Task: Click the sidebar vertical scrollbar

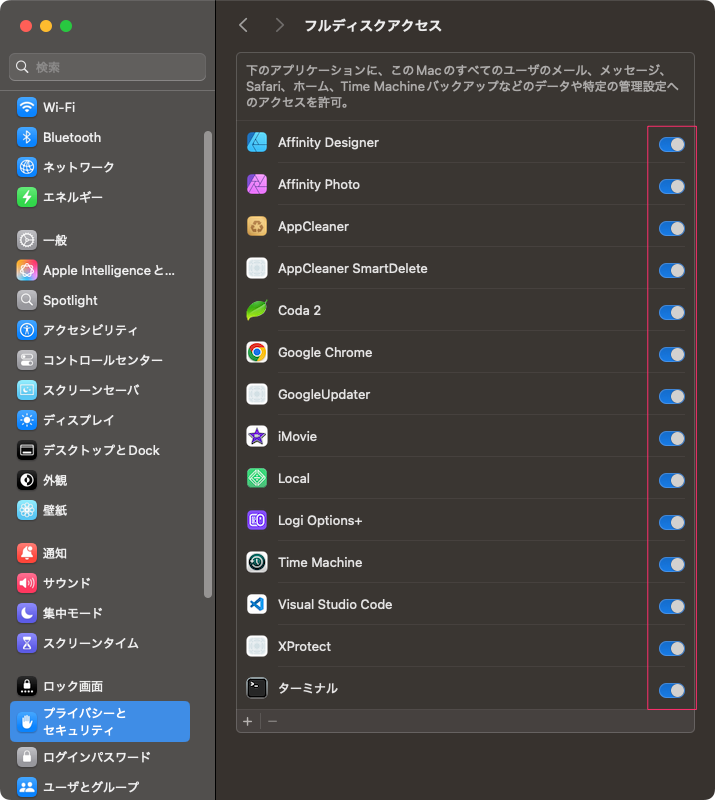Action: (x=208, y=360)
